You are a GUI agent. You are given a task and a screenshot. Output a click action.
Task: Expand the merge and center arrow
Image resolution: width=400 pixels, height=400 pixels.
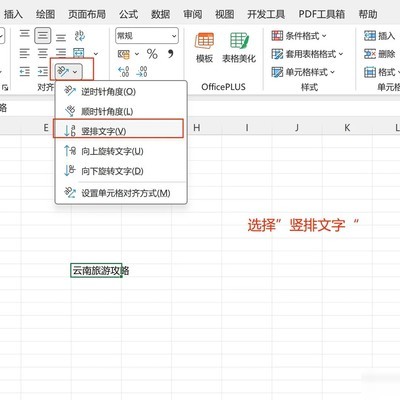tap(96, 54)
